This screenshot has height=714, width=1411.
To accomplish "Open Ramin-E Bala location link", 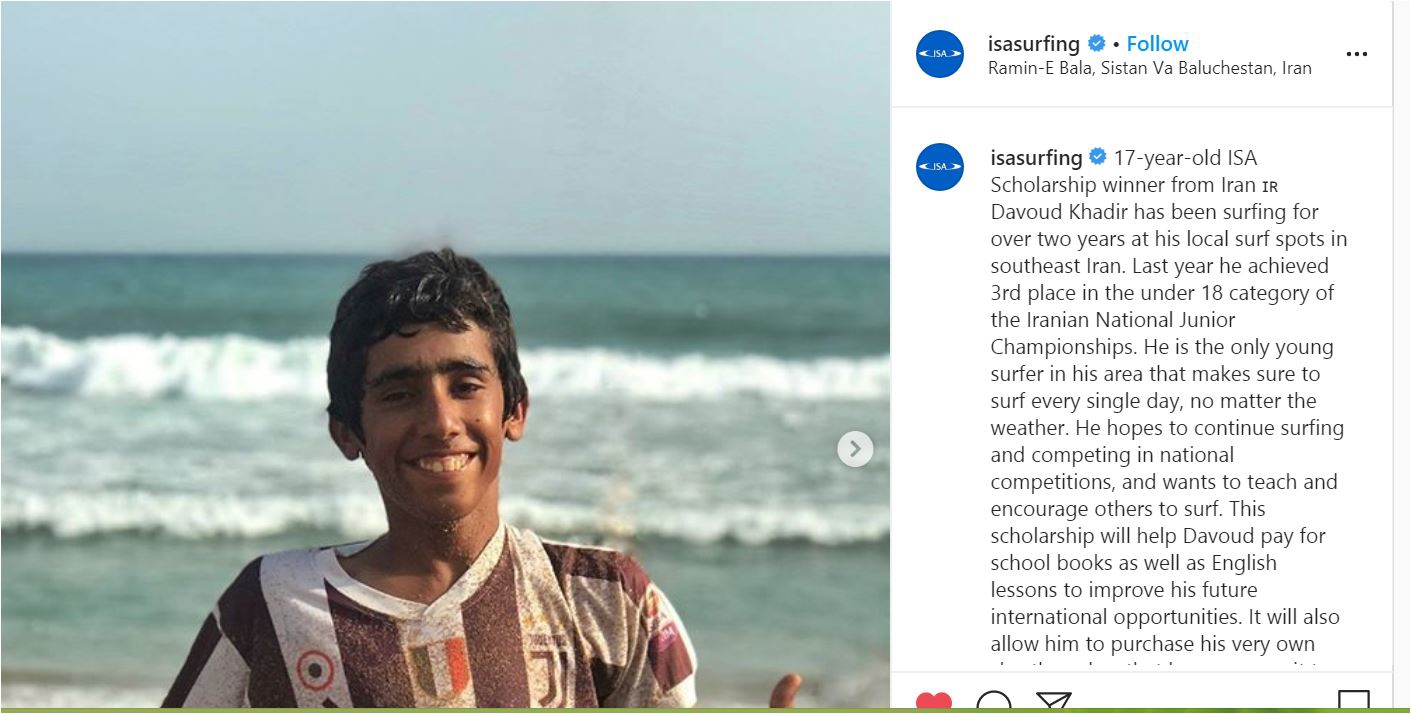I will point(1149,69).
